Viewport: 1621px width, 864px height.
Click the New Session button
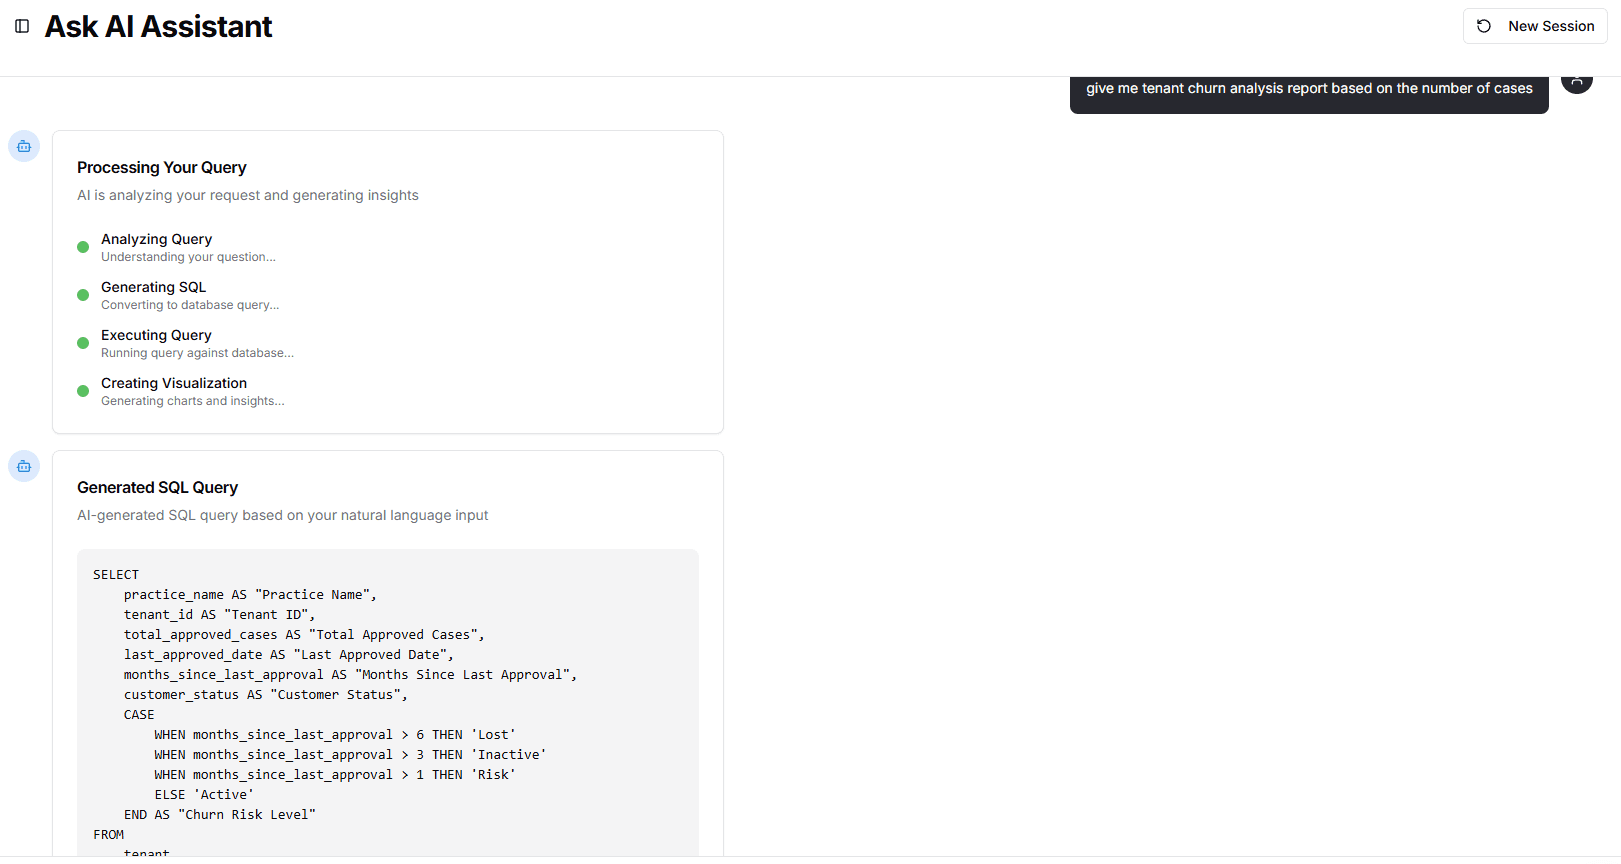click(x=1535, y=26)
